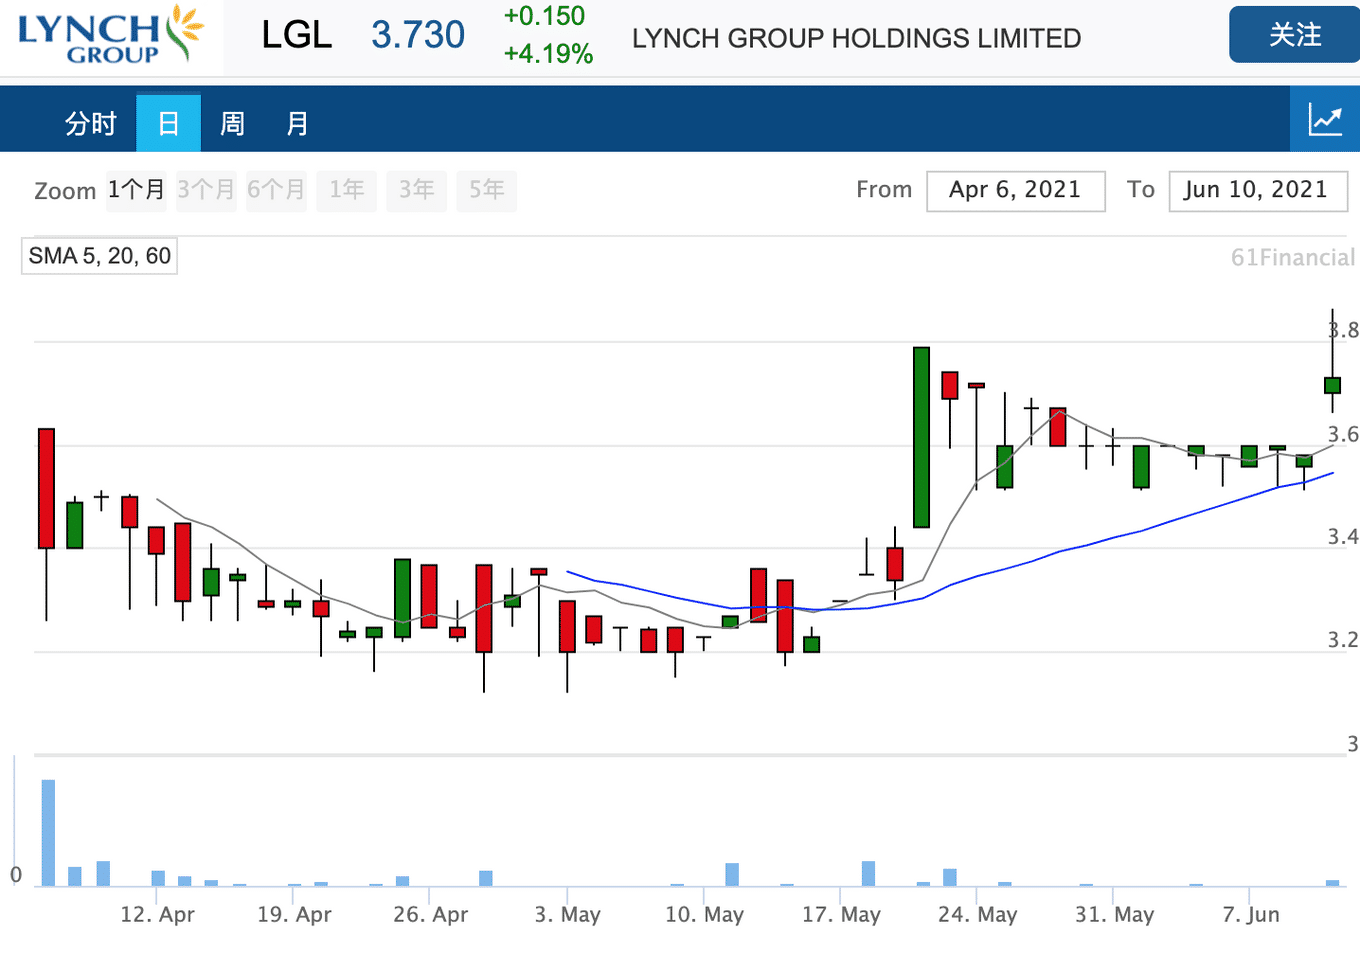This screenshot has height=957, width=1360.
Task: Click the 3.4 price axis label
Action: (1343, 537)
